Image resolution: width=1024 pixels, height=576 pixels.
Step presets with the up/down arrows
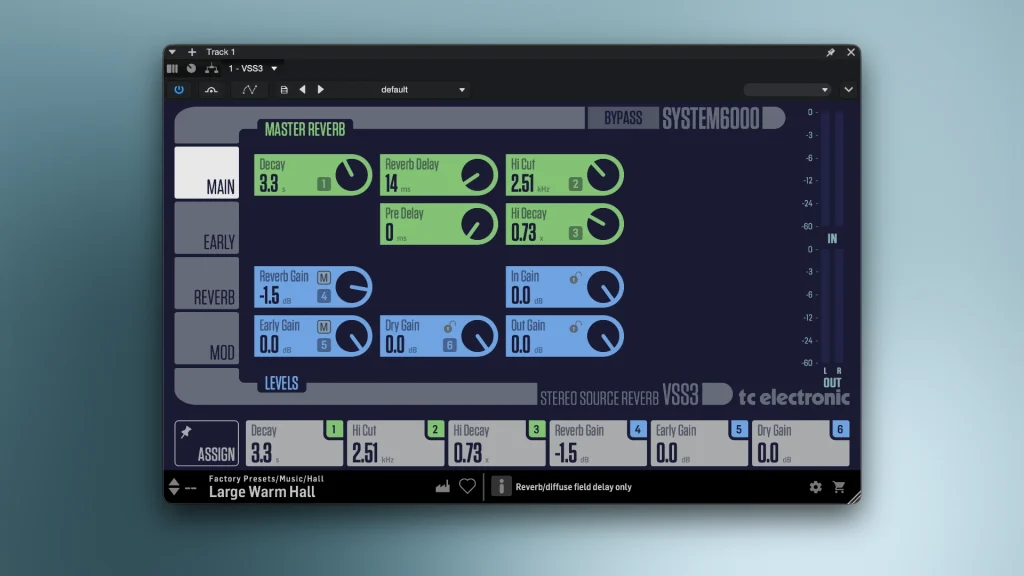point(174,487)
